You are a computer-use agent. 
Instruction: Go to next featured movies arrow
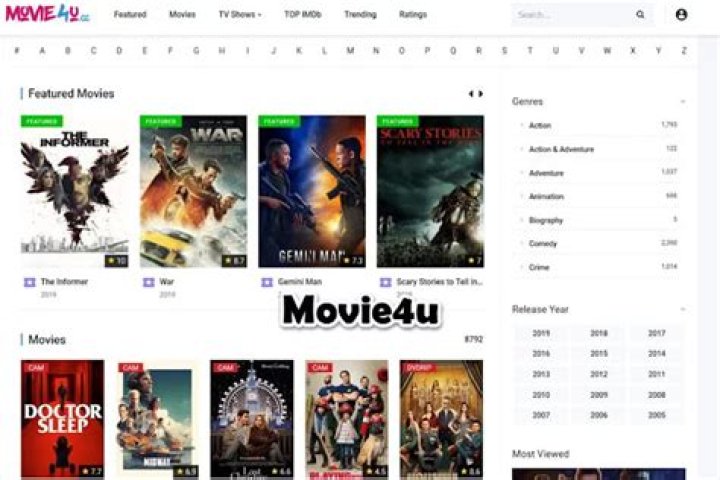[481, 94]
